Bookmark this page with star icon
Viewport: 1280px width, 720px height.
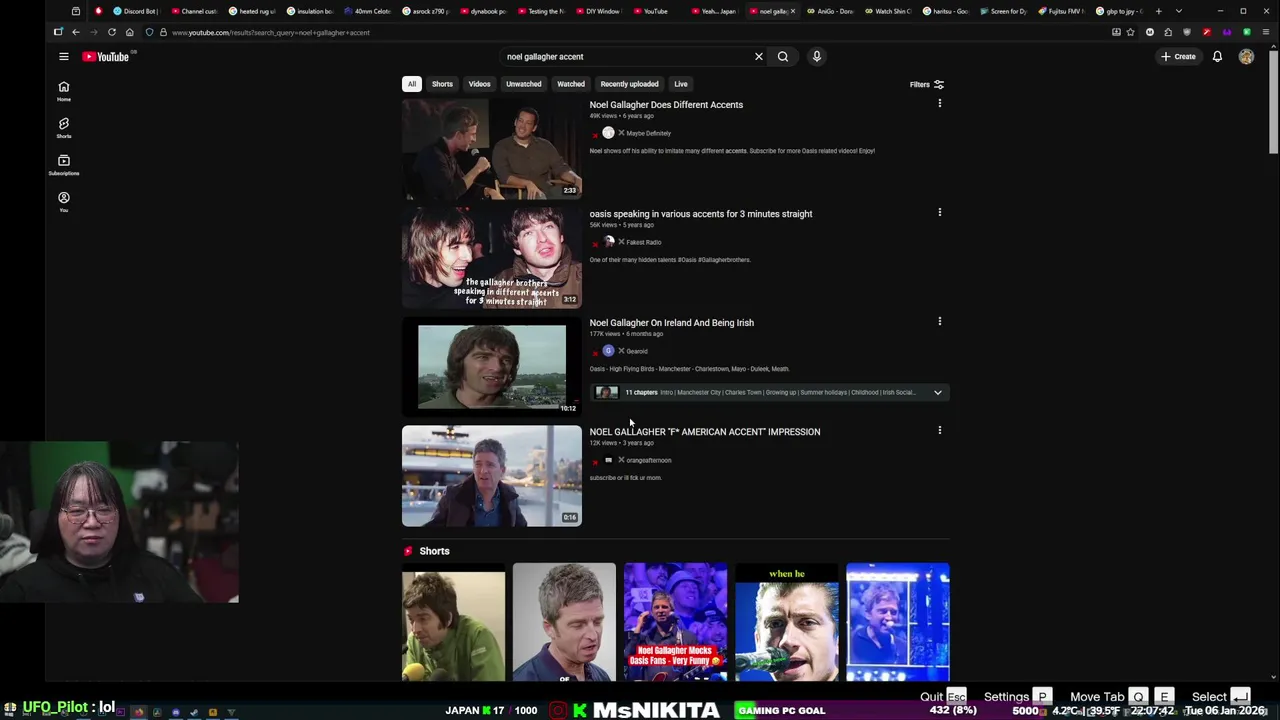1131,32
